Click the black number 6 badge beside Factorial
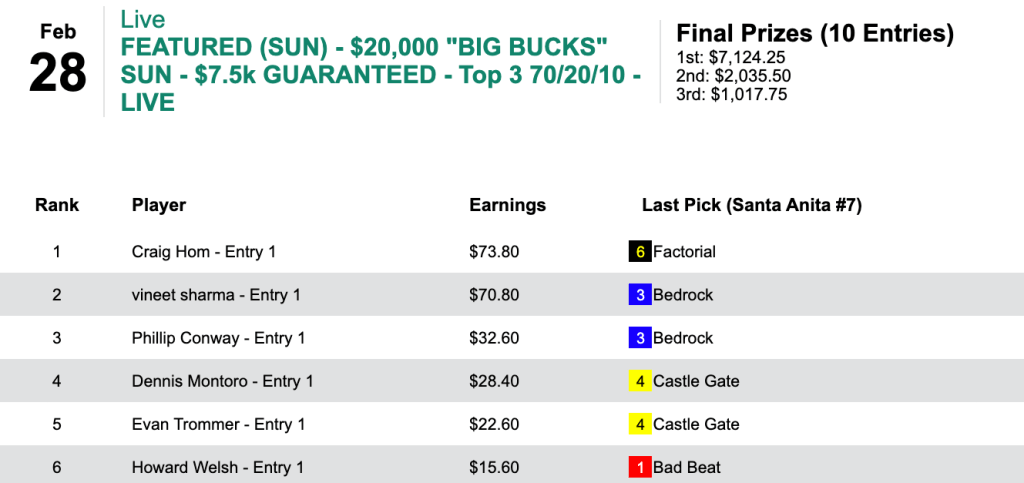The height and width of the screenshot is (483, 1024). click(639, 252)
